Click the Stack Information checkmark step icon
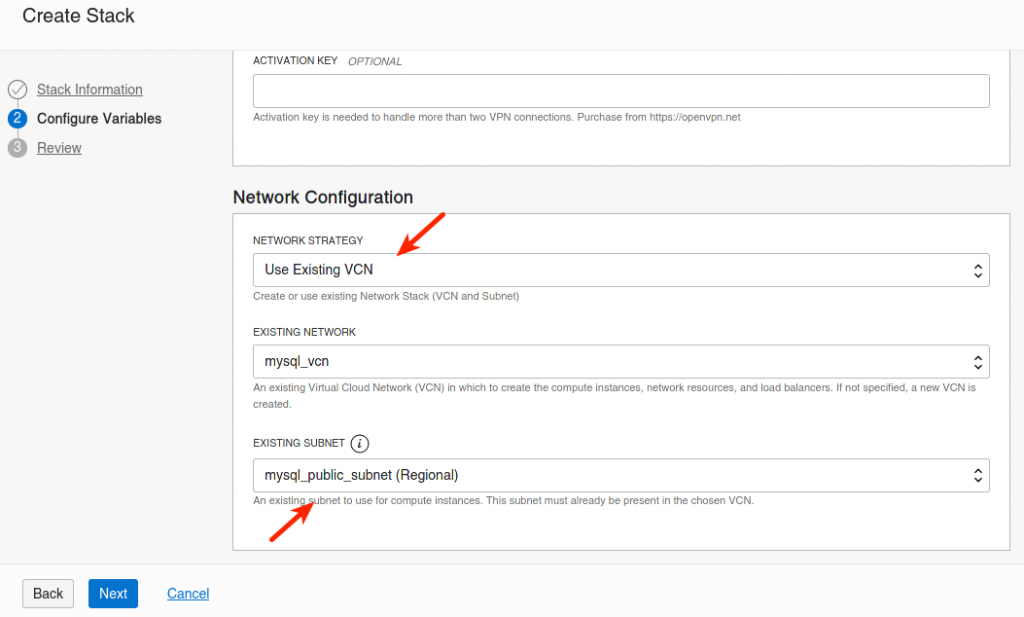This screenshot has width=1024, height=617. pos(17,90)
